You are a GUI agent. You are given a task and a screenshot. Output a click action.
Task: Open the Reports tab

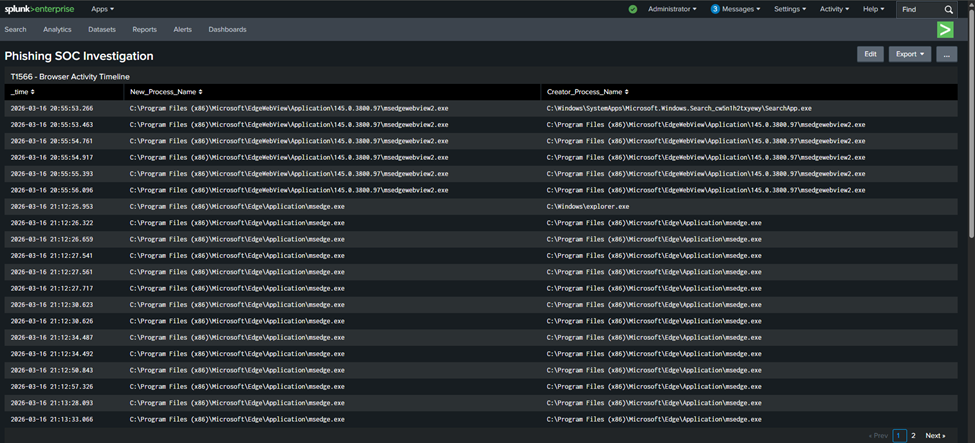click(x=144, y=29)
